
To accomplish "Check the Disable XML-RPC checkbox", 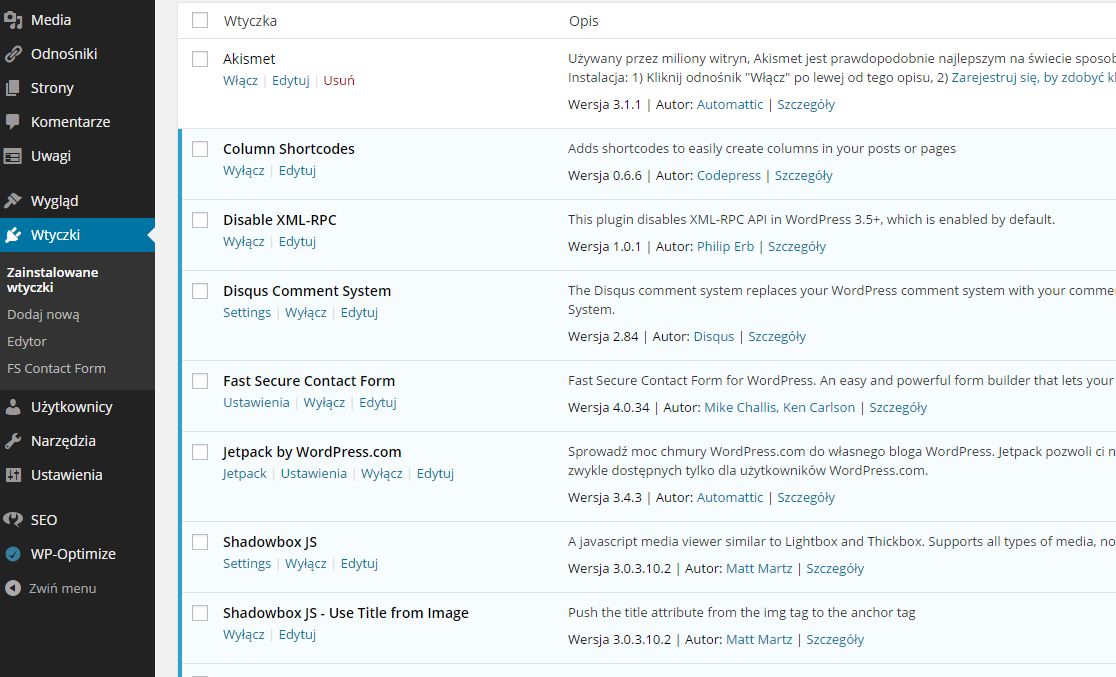I will [x=200, y=220].
